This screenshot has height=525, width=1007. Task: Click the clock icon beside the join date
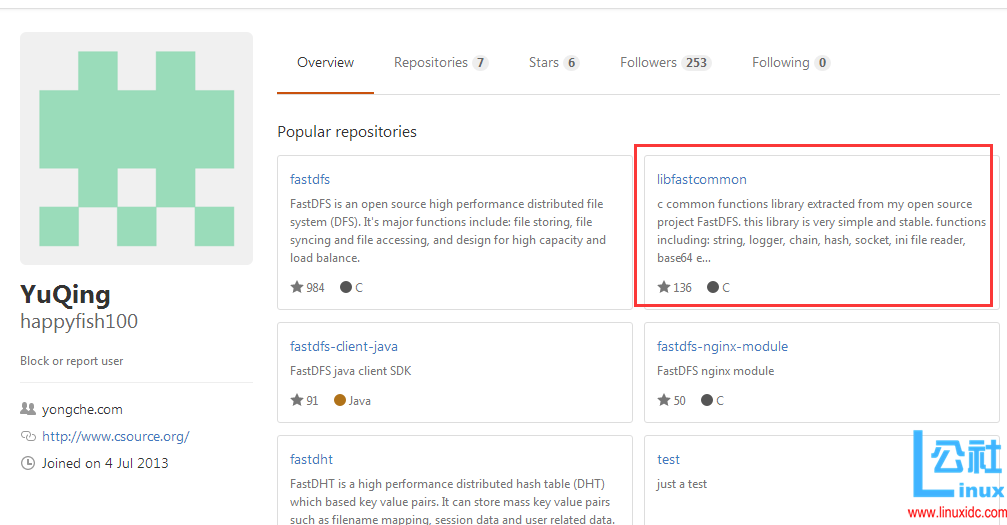(x=27, y=463)
